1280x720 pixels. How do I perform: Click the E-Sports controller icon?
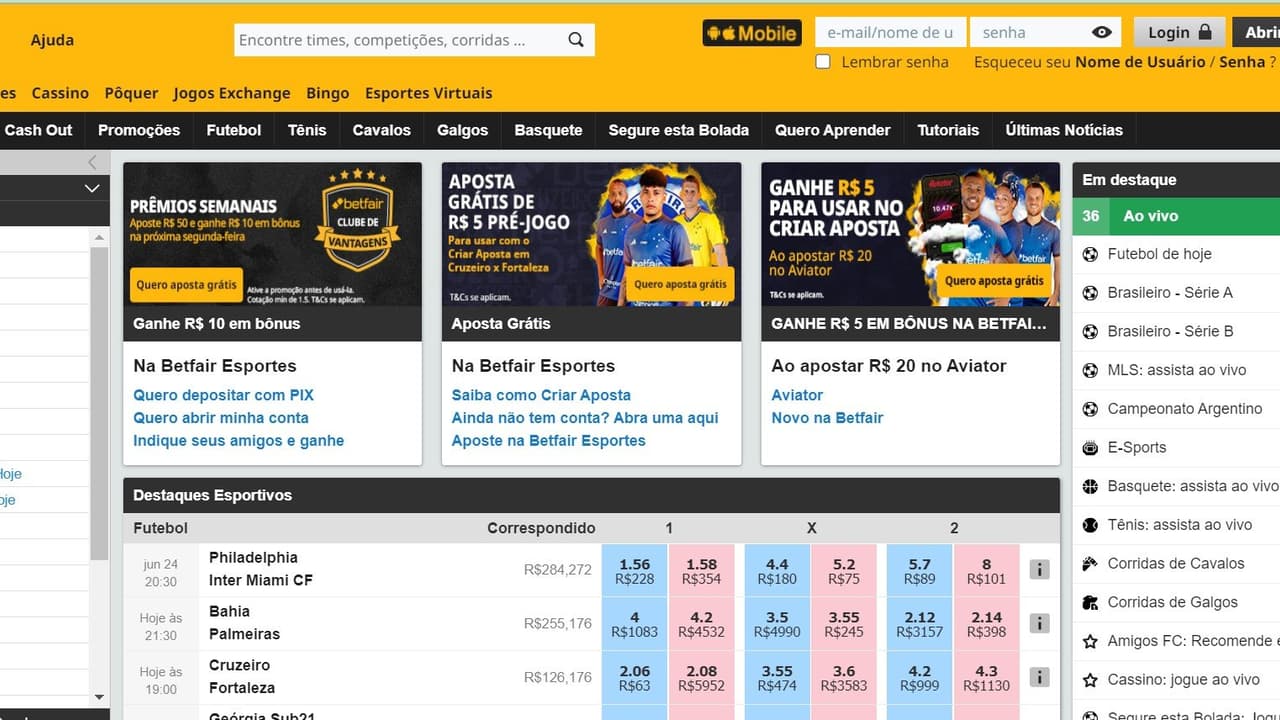pos(1090,447)
